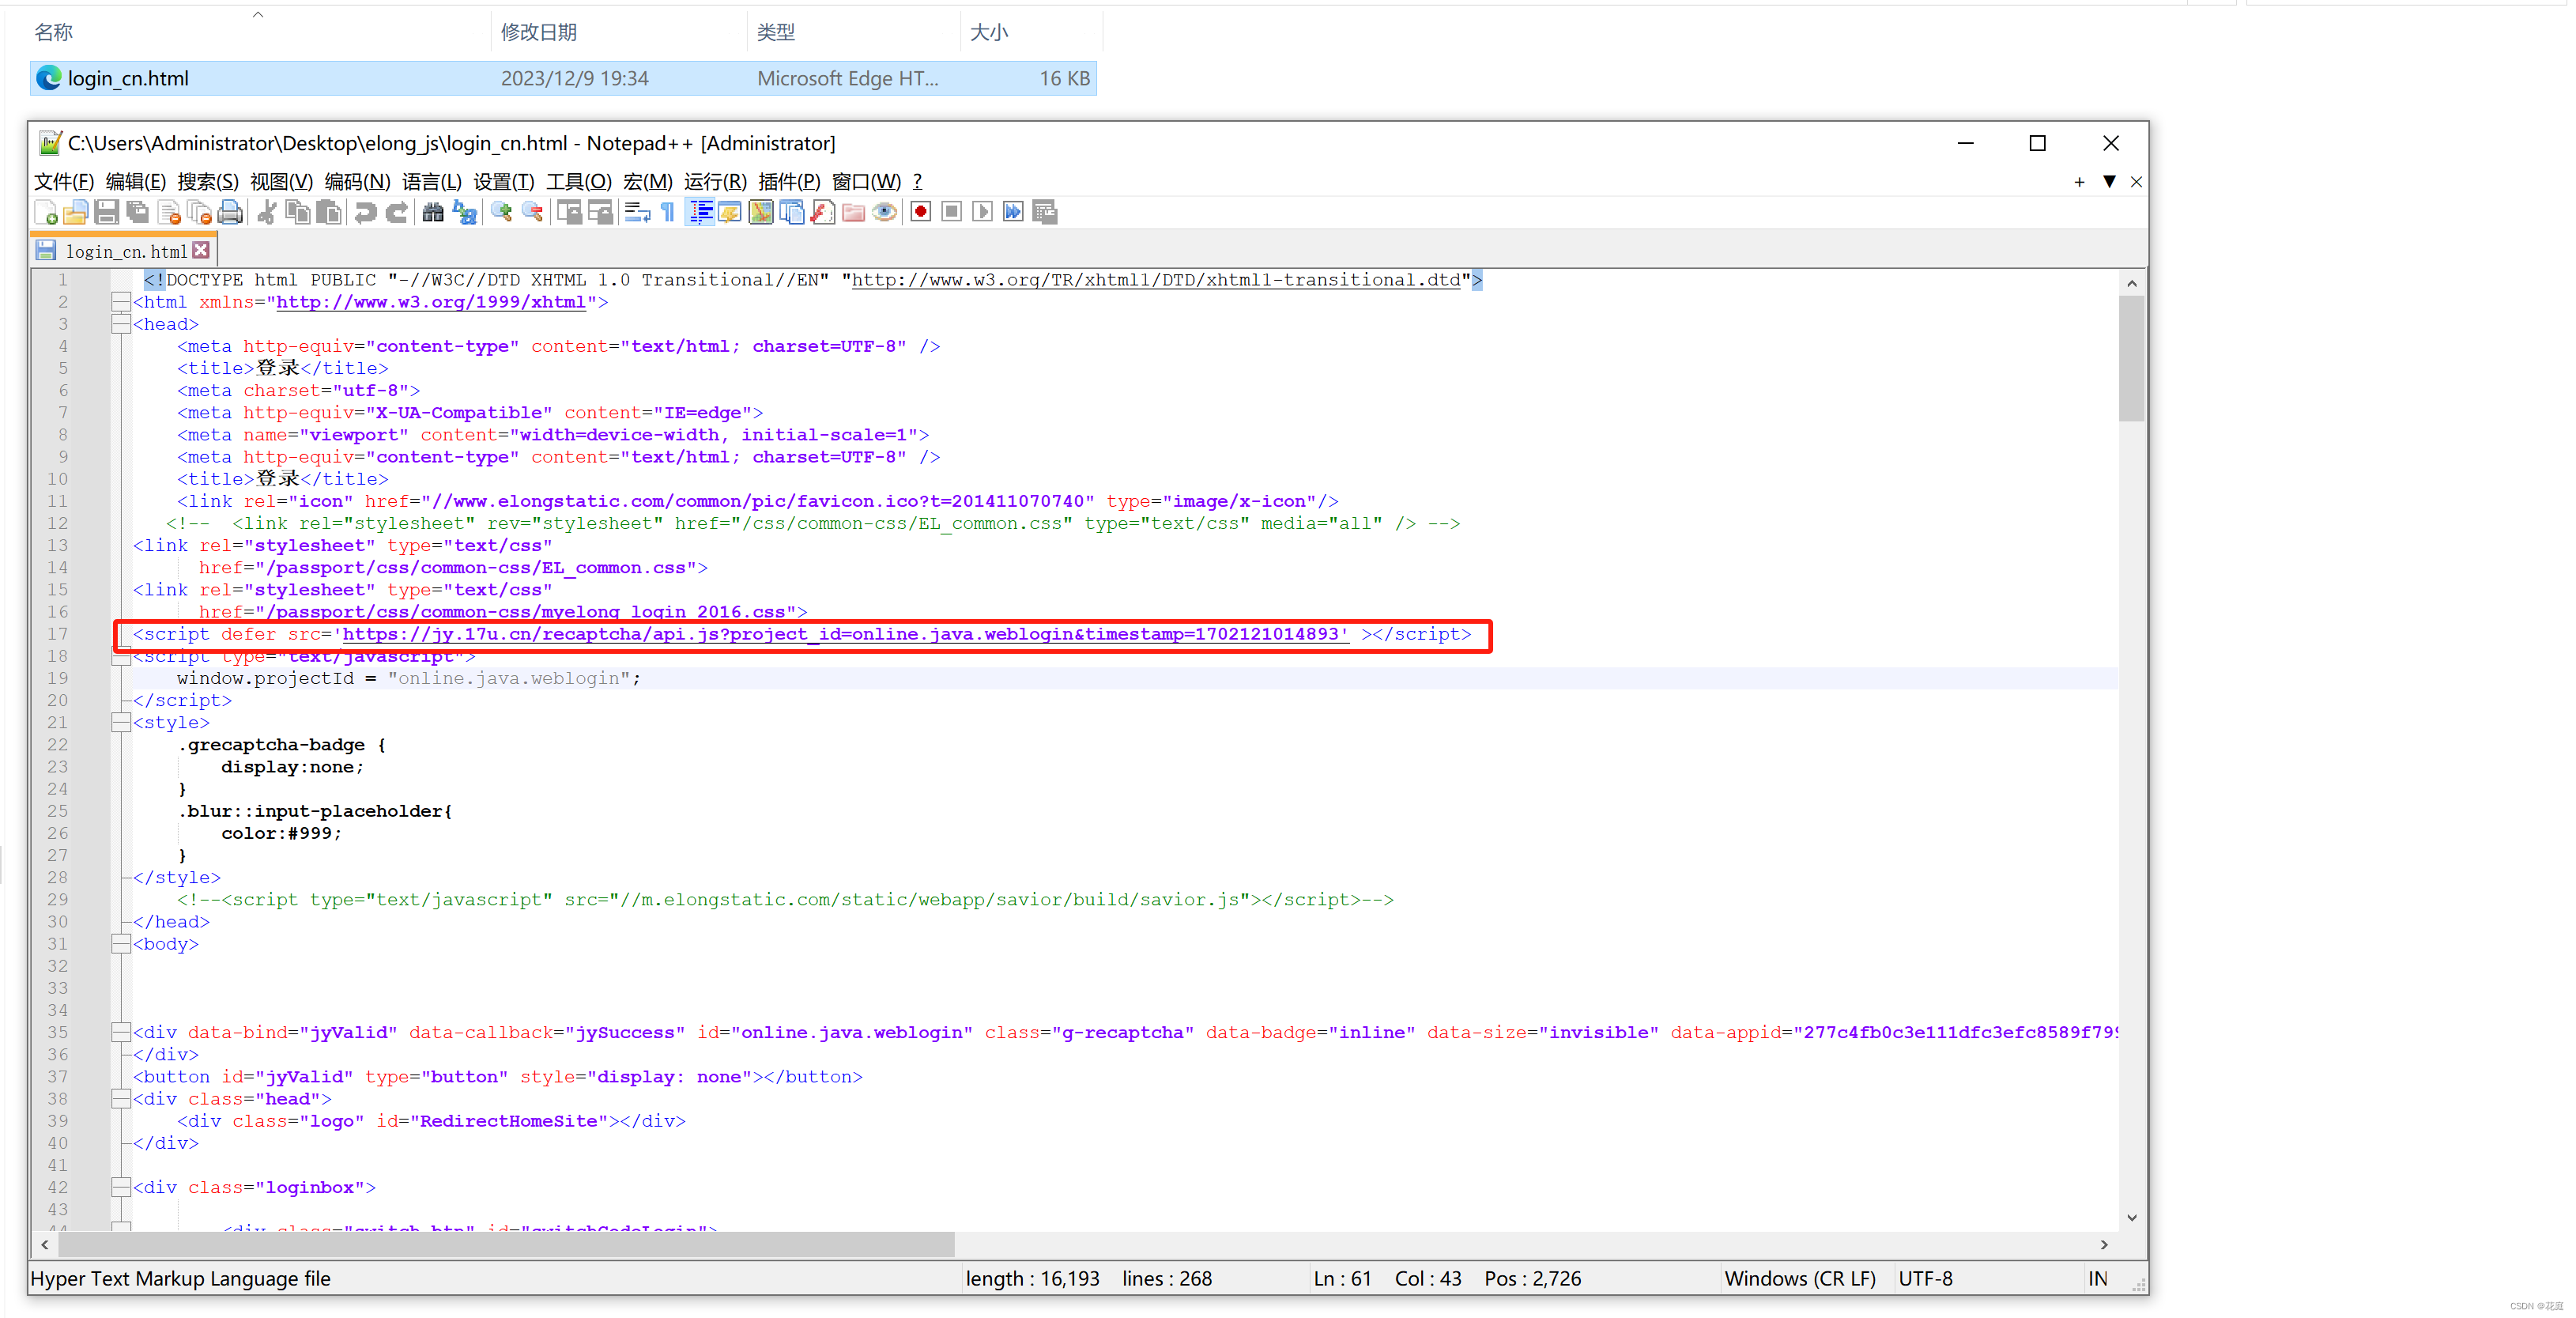Screen dimensions: 2576x1318
Task: Open the Function List panel icon
Action: [x=823, y=212]
